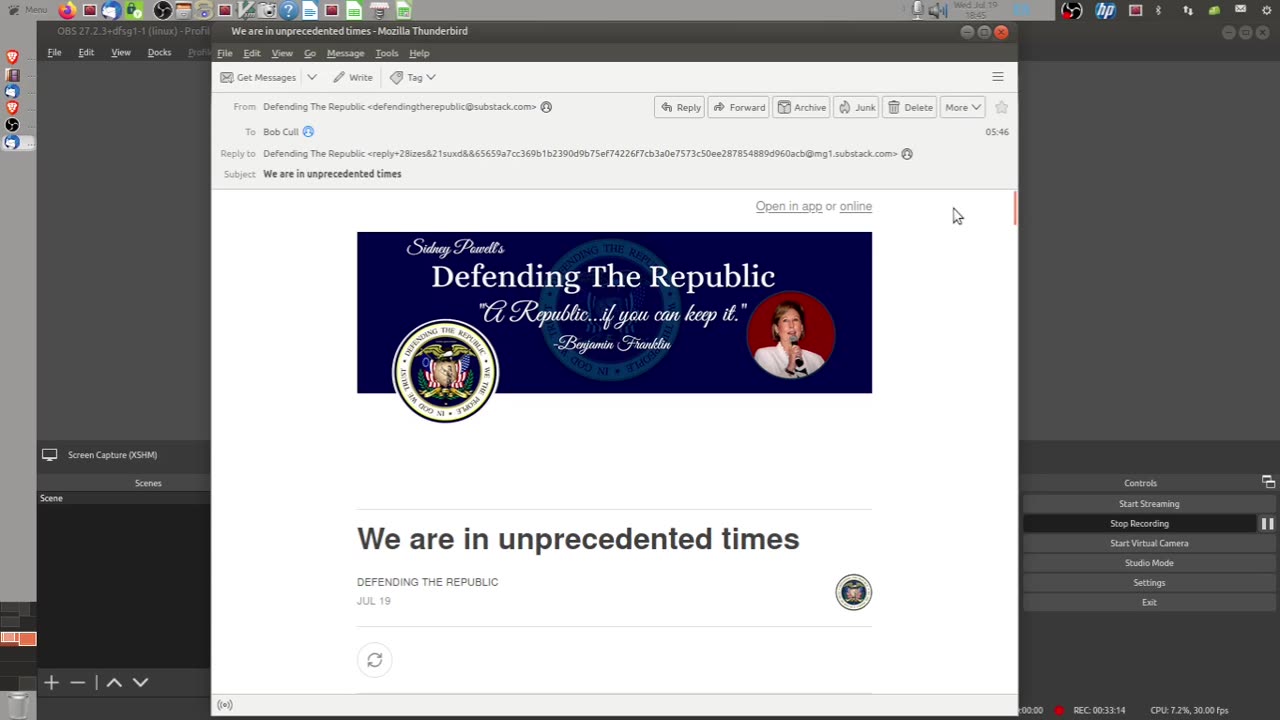The image size is (1280, 720).
Task: Click the Bluetooth tray icon
Action: tap(1159, 10)
